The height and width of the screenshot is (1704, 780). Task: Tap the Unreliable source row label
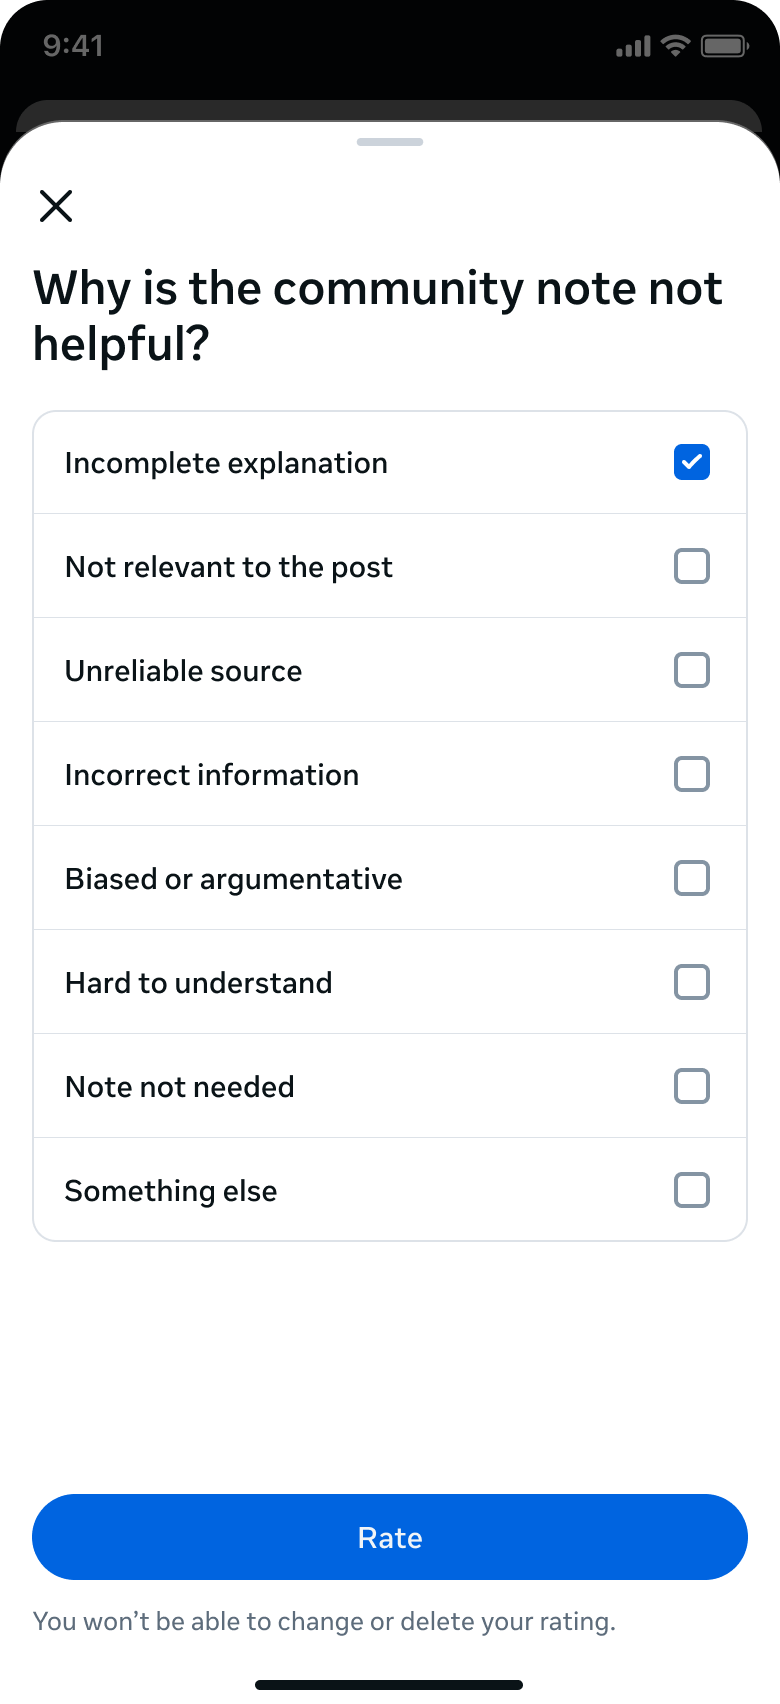pos(183,671)
